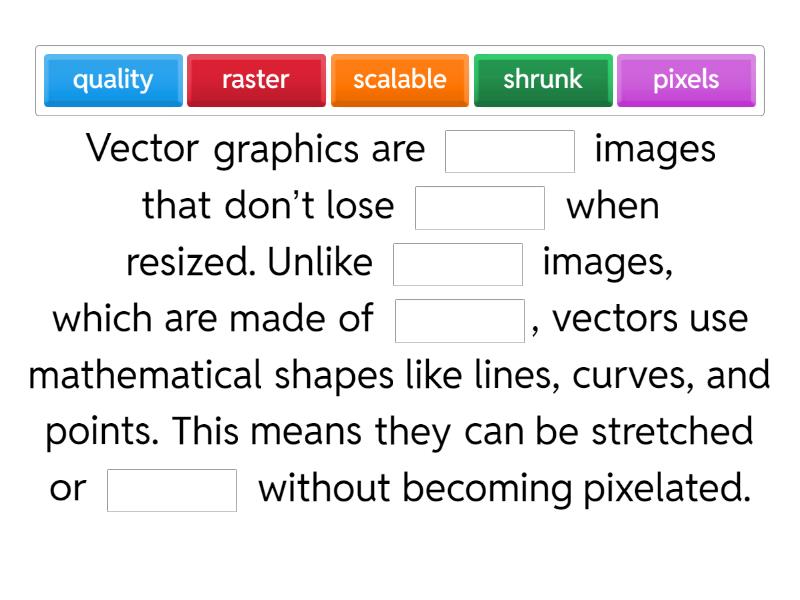
Task: Focus the empty box before 'when'
Action: coord(480,208)
